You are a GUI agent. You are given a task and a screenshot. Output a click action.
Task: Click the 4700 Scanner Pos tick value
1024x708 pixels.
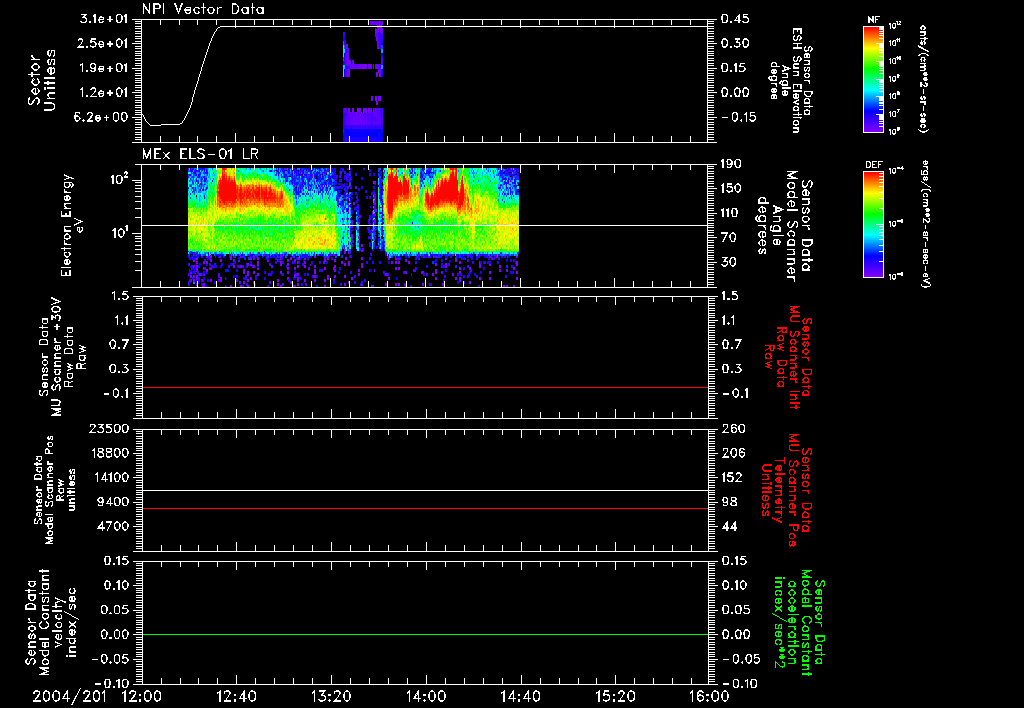(x=113, y=526)
